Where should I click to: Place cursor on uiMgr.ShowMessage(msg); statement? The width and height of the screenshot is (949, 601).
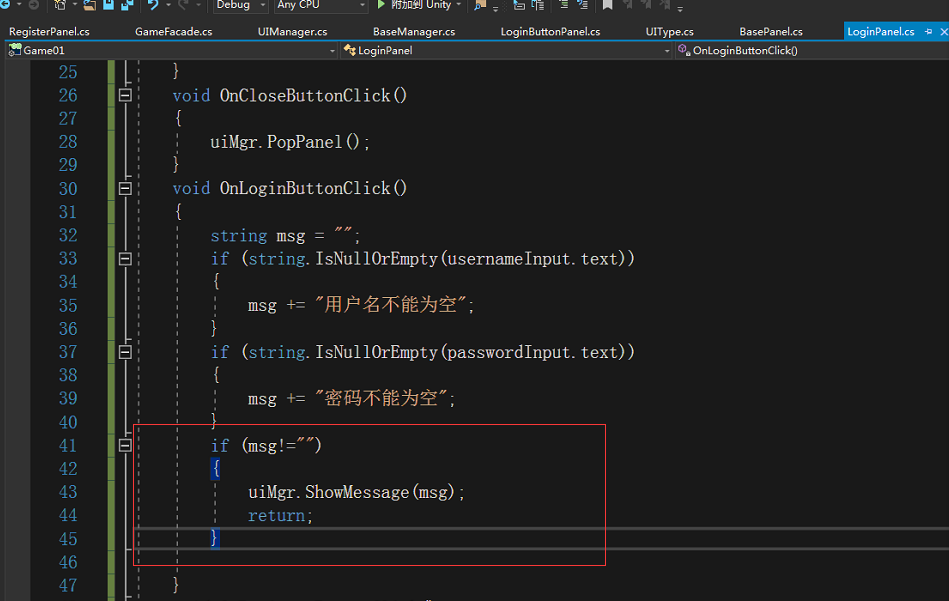[x=356, y=492]
